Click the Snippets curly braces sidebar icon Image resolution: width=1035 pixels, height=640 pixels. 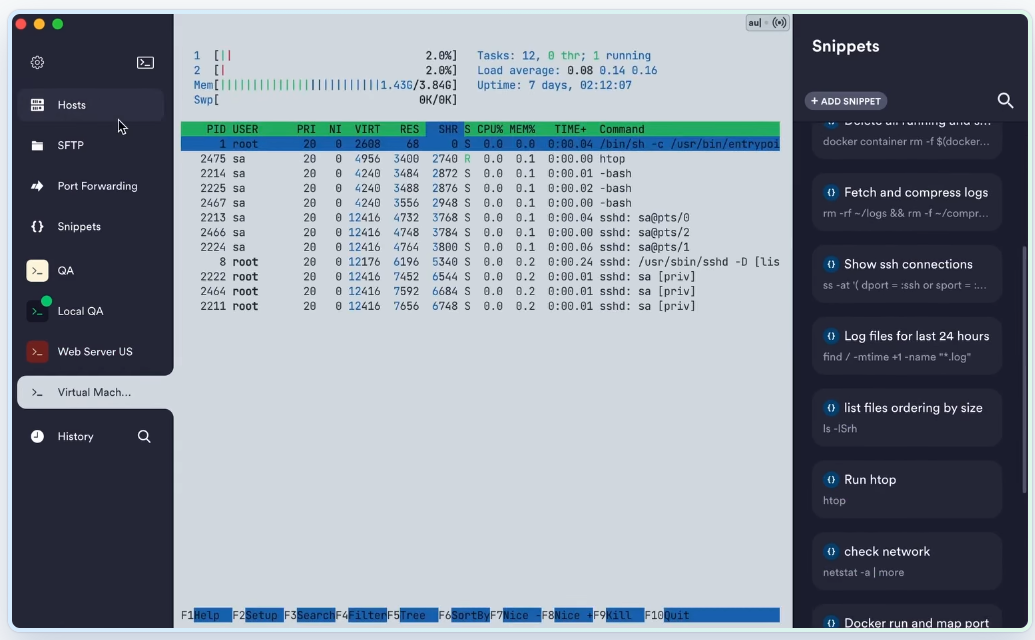37,227
